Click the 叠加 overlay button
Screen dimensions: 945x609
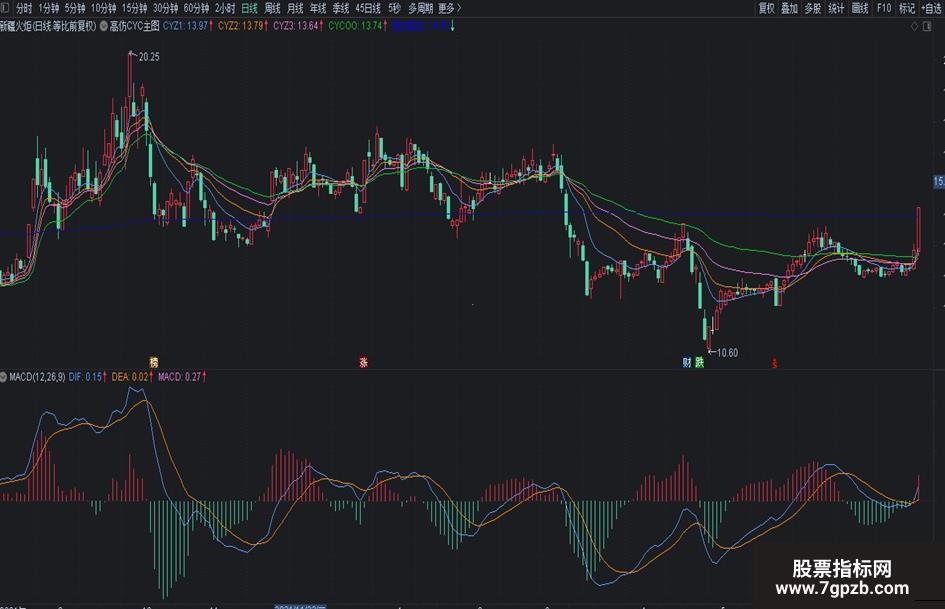(x=790, y=8)
